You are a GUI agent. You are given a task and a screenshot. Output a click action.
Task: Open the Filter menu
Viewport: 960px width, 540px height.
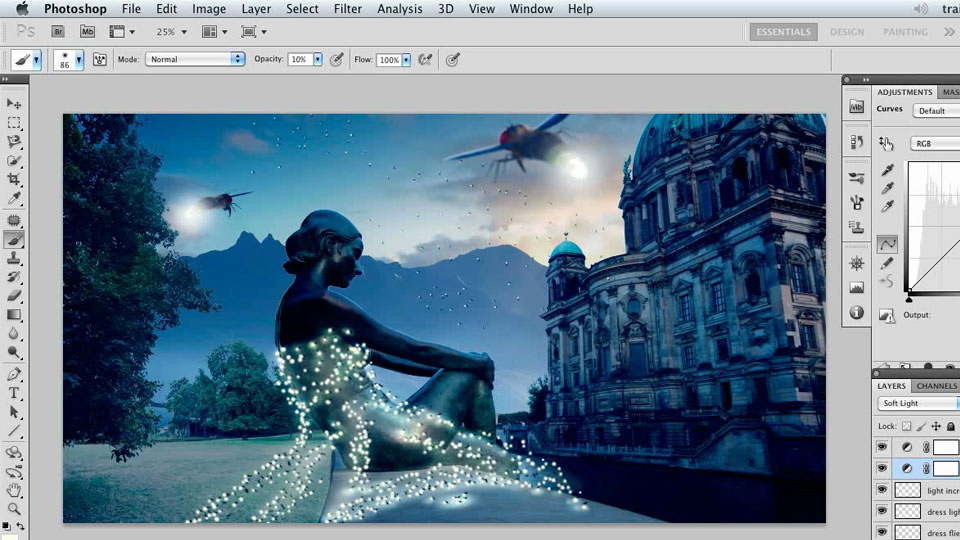348,9
